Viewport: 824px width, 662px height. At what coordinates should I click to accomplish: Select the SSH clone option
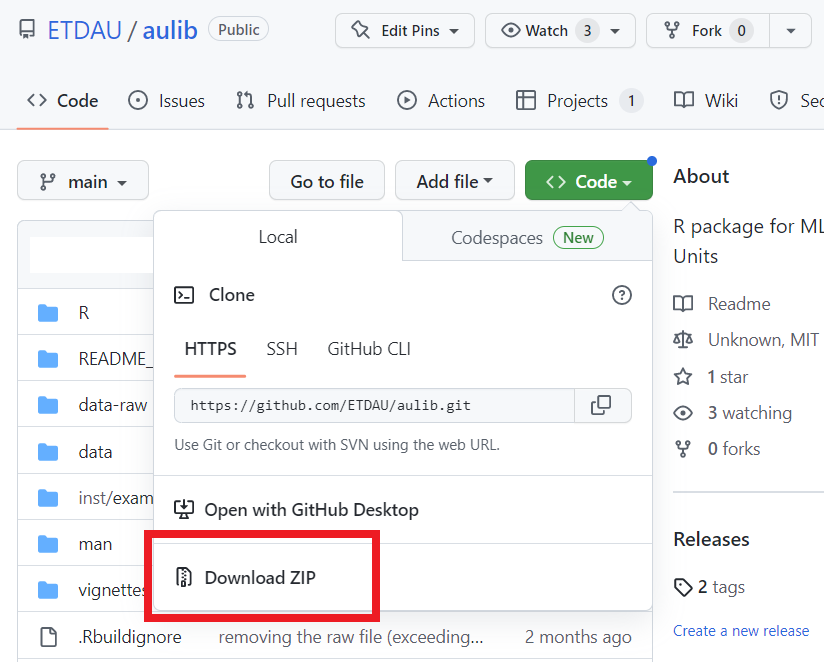tap(282, 349)
